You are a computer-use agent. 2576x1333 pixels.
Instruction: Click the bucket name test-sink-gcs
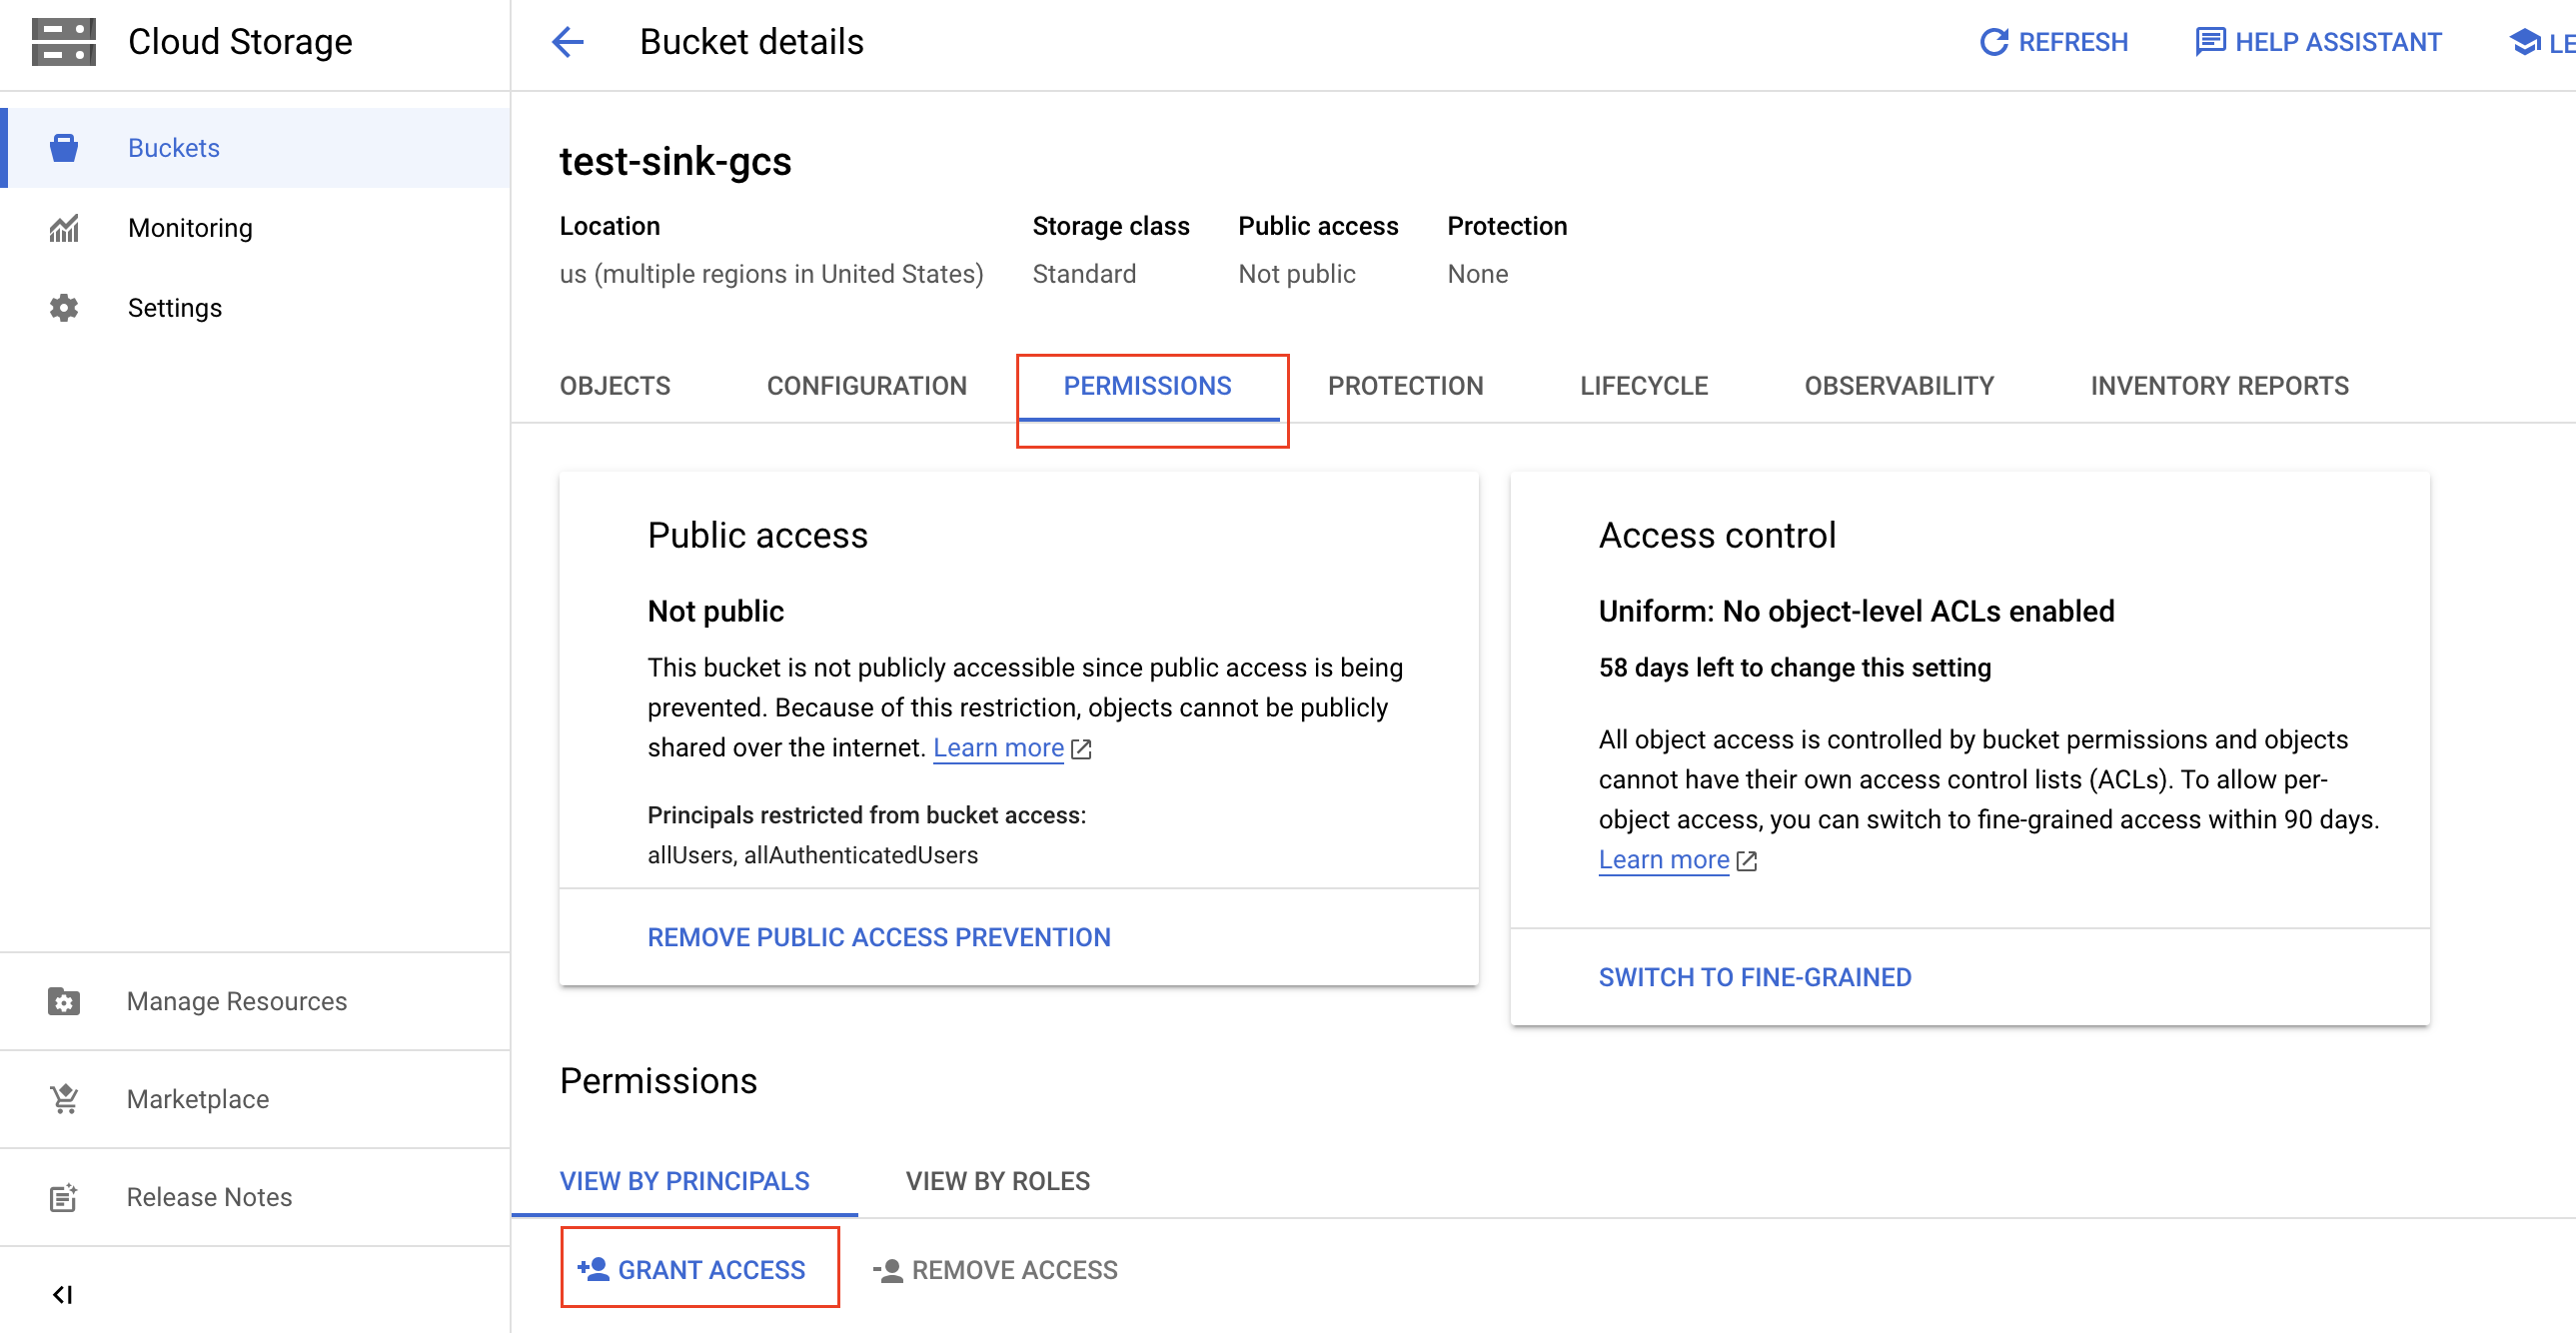[675, 161]
